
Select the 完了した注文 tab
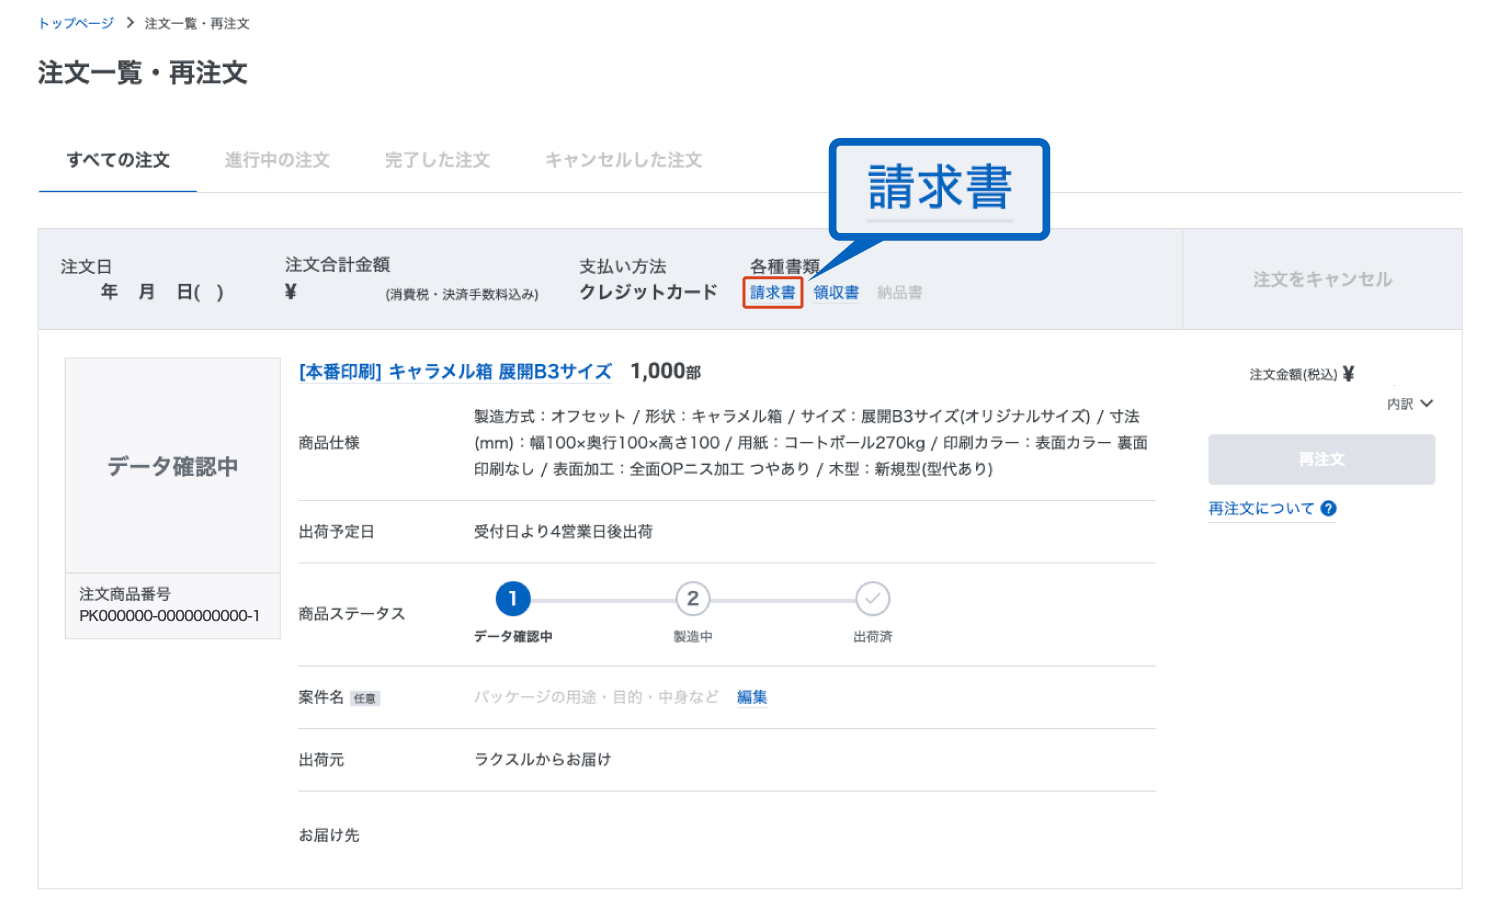[x=437, y=160]
